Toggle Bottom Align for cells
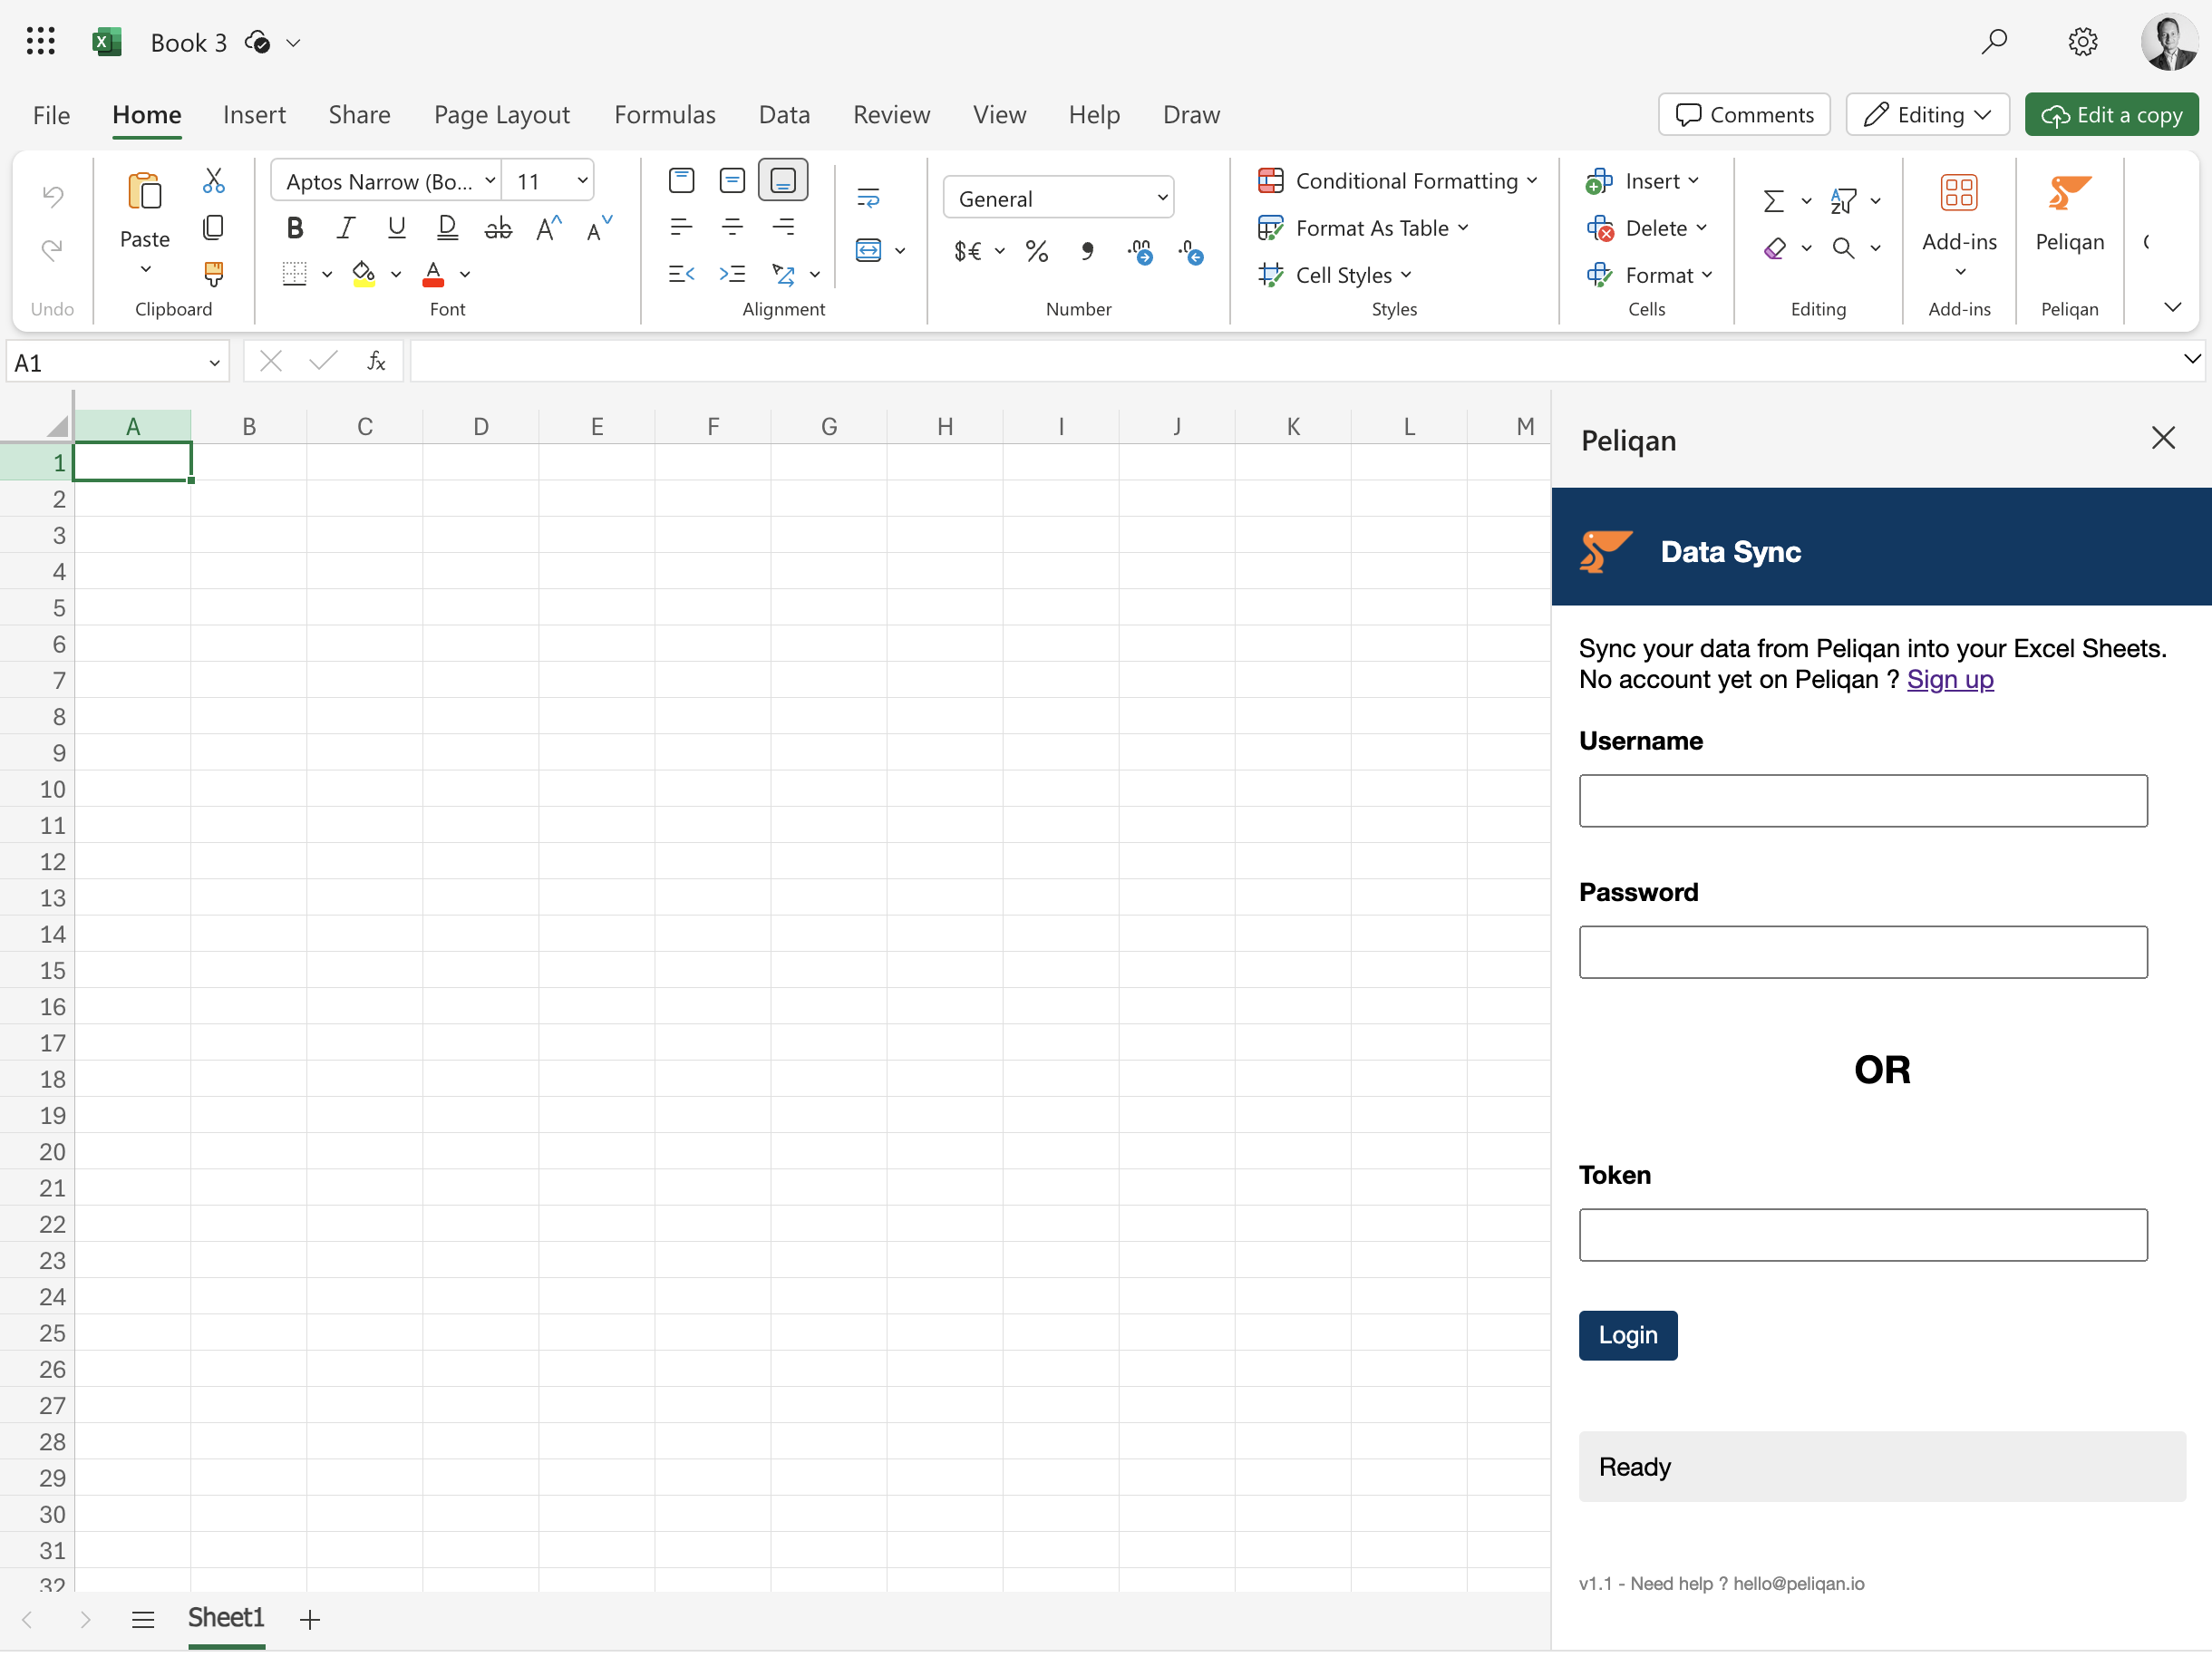 (x=783, y=180)
